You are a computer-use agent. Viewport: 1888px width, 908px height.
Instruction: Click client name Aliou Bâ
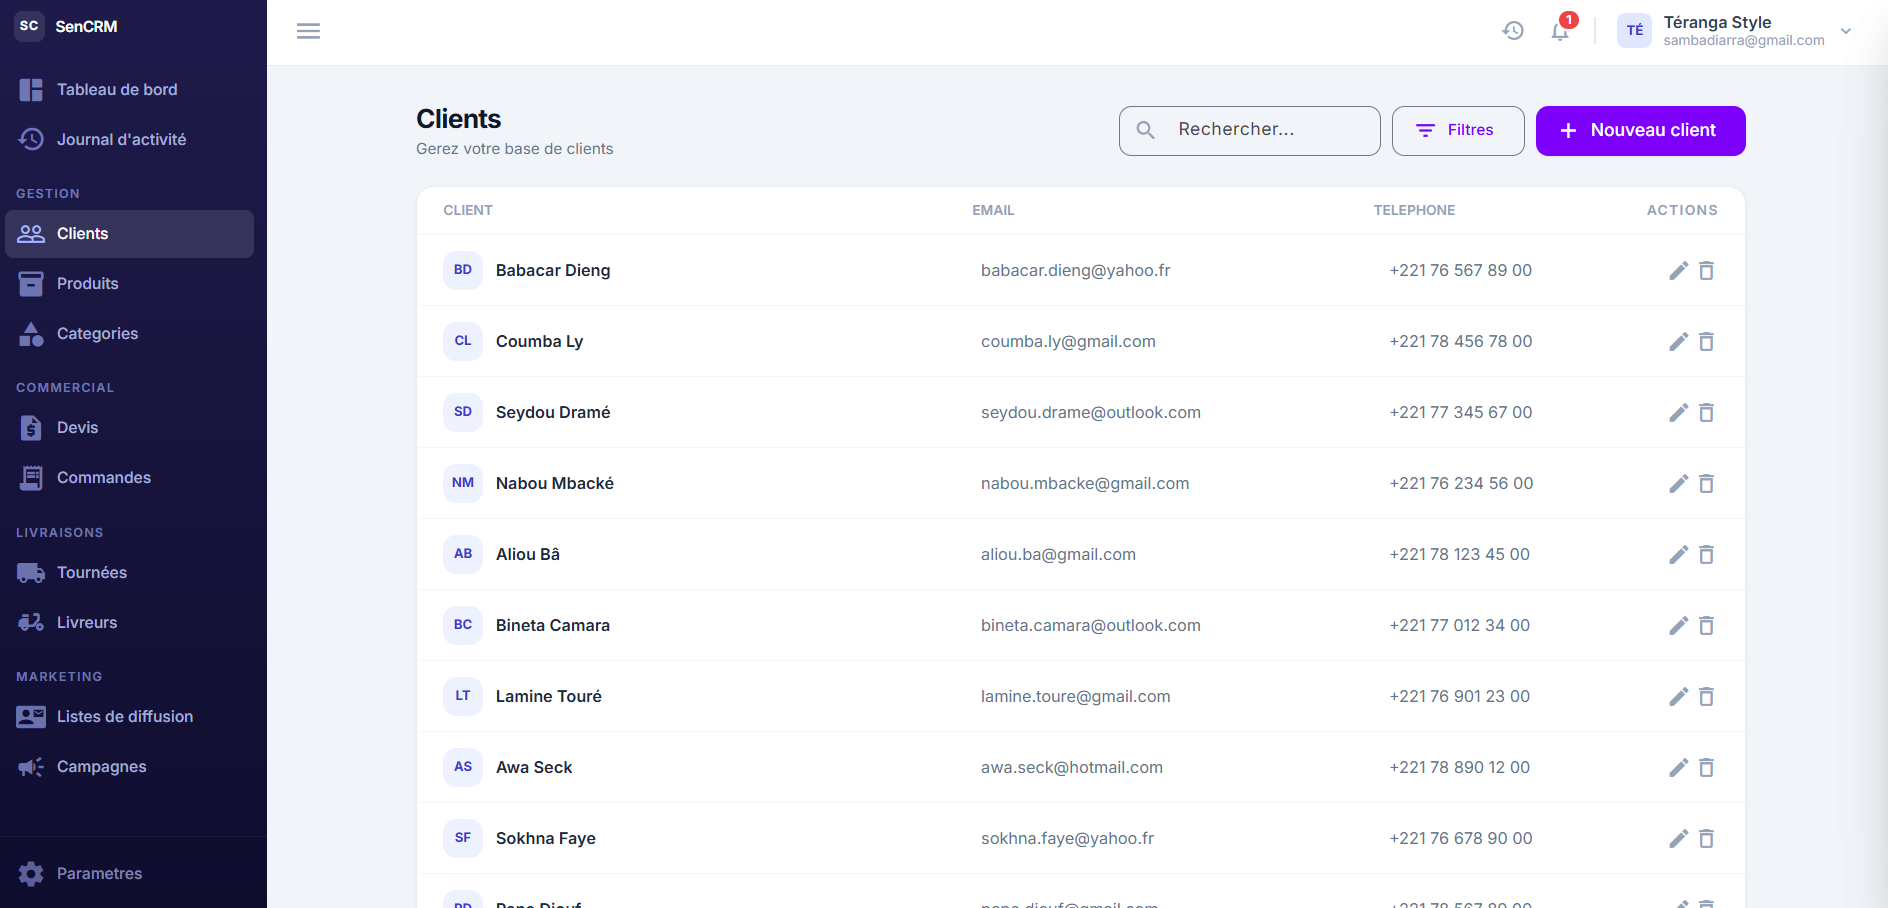click(x=528, y=555)
